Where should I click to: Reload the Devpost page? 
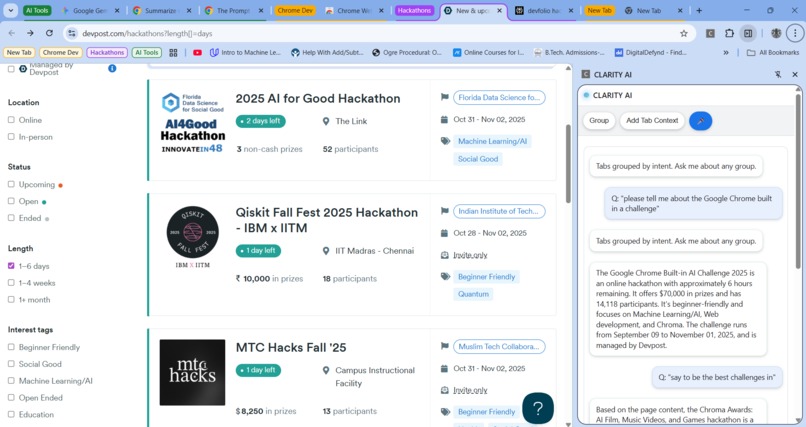[x=49, y=33]
